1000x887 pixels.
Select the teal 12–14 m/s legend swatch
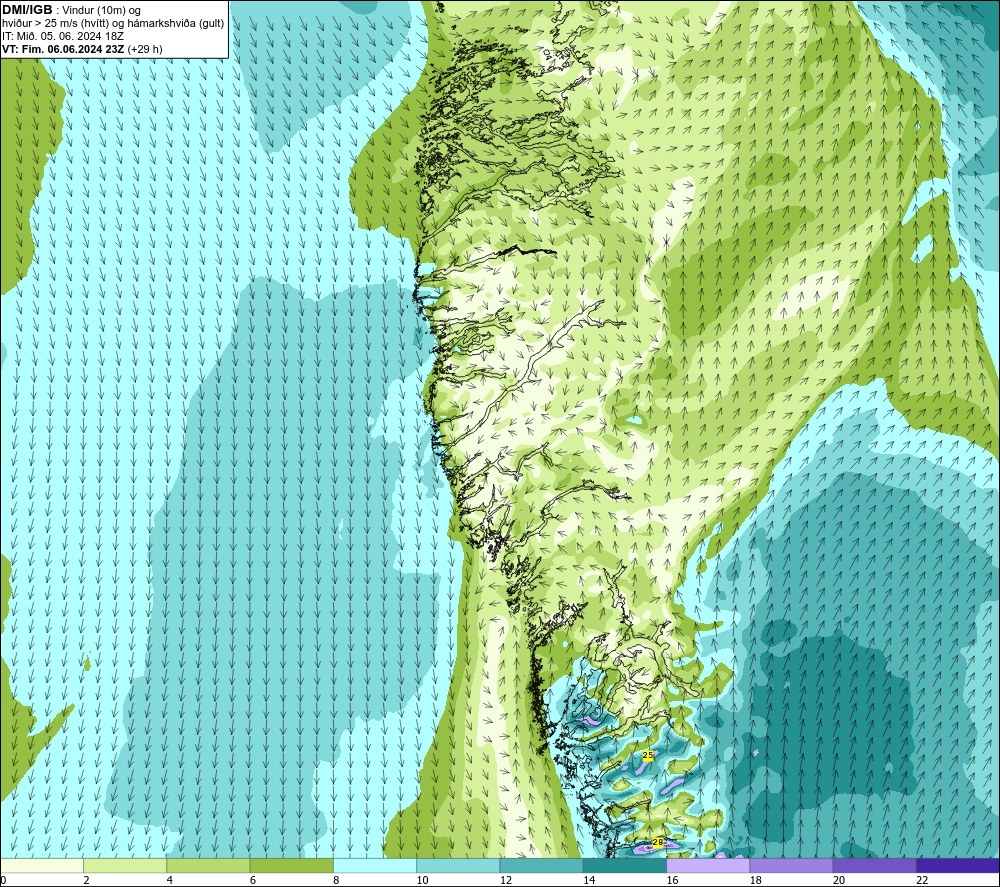coord(541,865)
